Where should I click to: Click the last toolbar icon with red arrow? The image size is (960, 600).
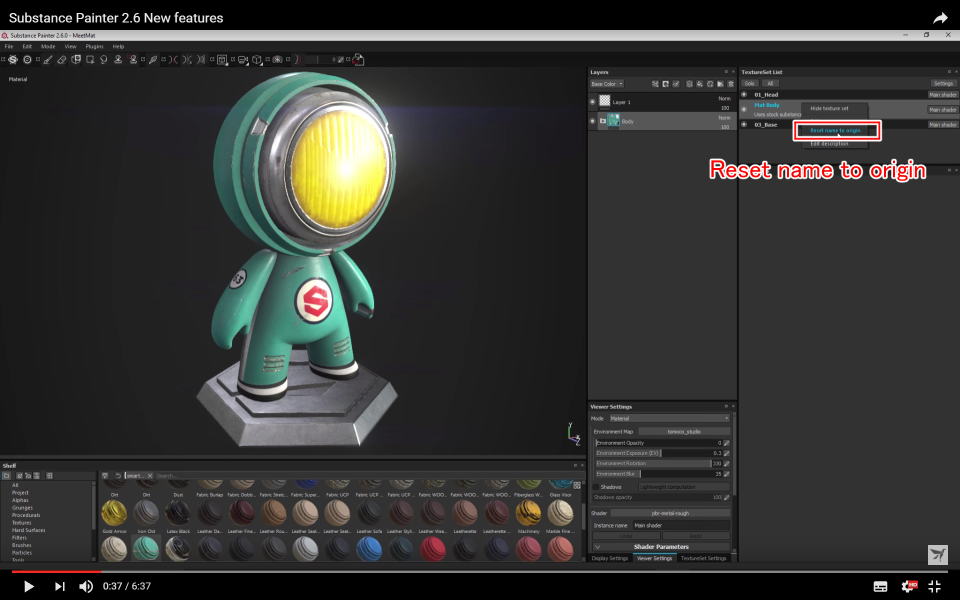point(358,59)
